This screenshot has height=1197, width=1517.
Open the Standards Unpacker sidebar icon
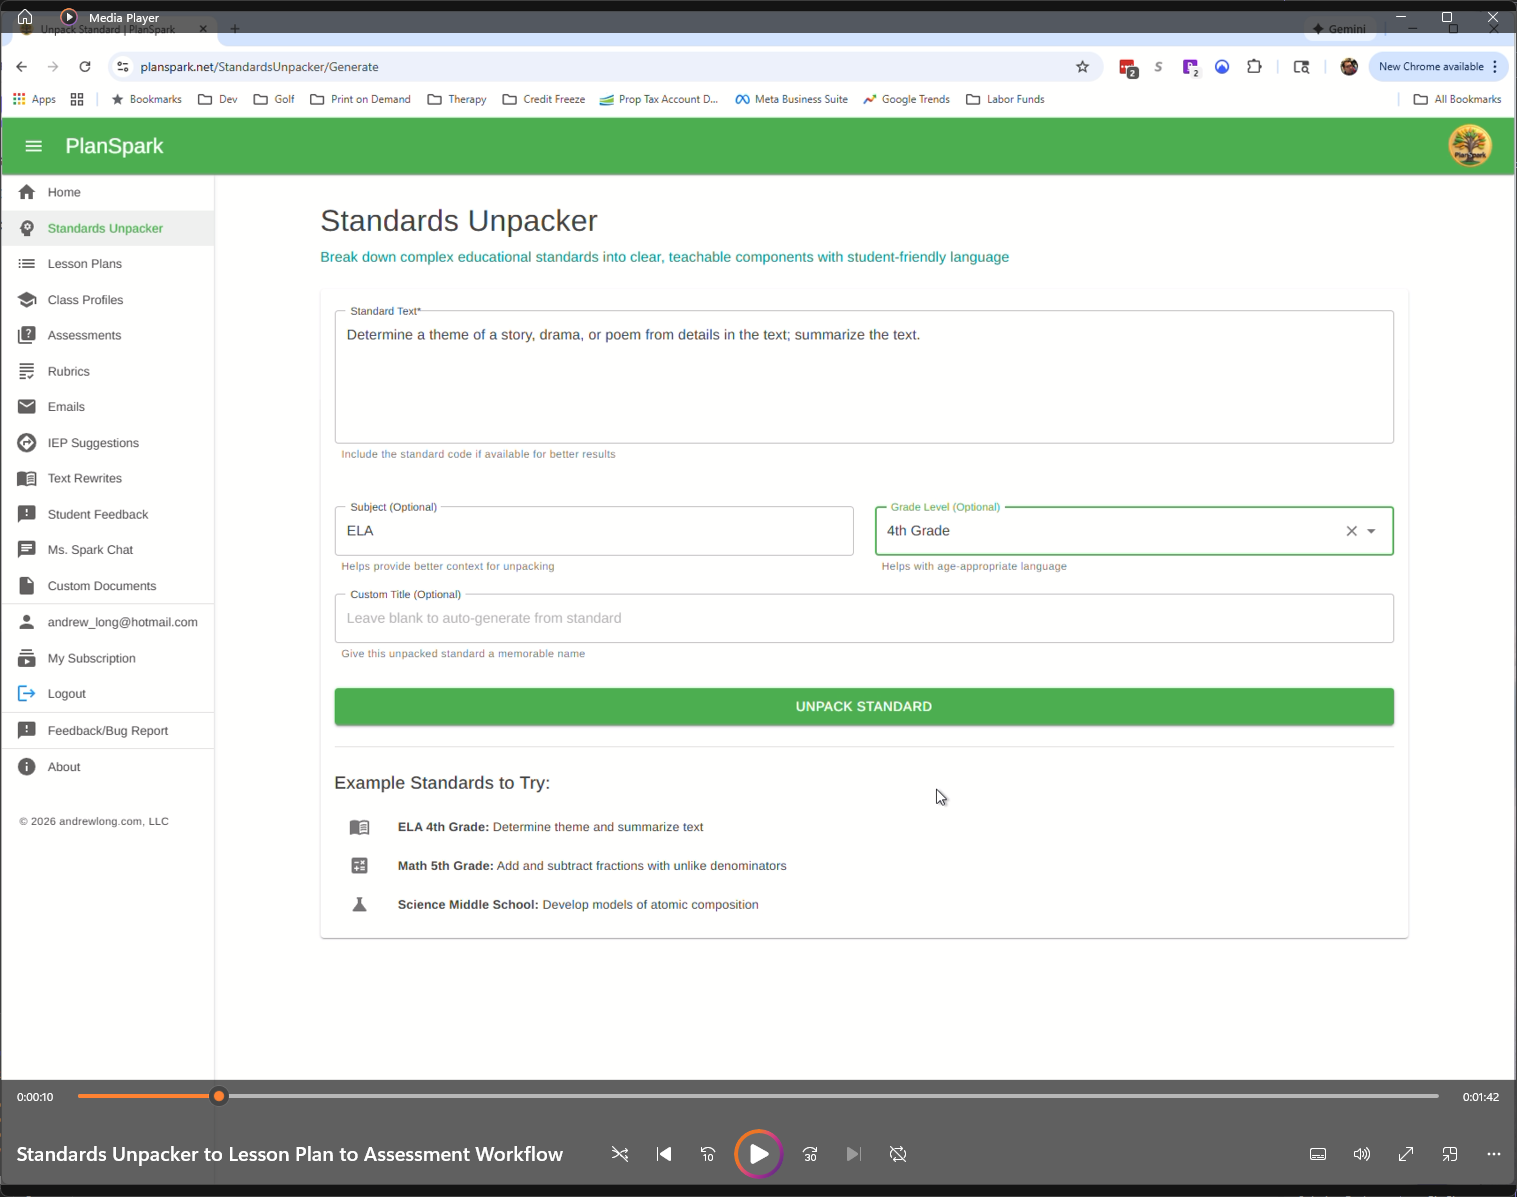tap(27, 228)
